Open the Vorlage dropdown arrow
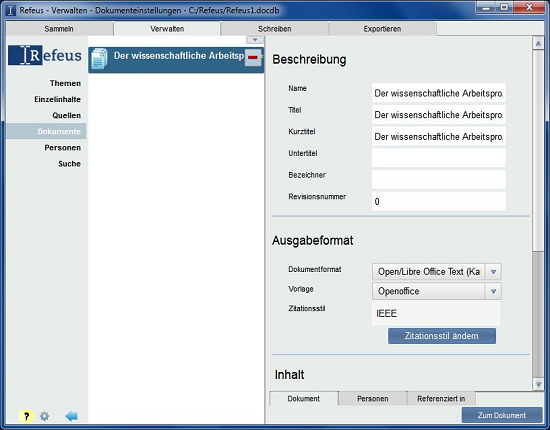This screenshot has height=430, width=550. pyautogui.click(x=493, y=291)
